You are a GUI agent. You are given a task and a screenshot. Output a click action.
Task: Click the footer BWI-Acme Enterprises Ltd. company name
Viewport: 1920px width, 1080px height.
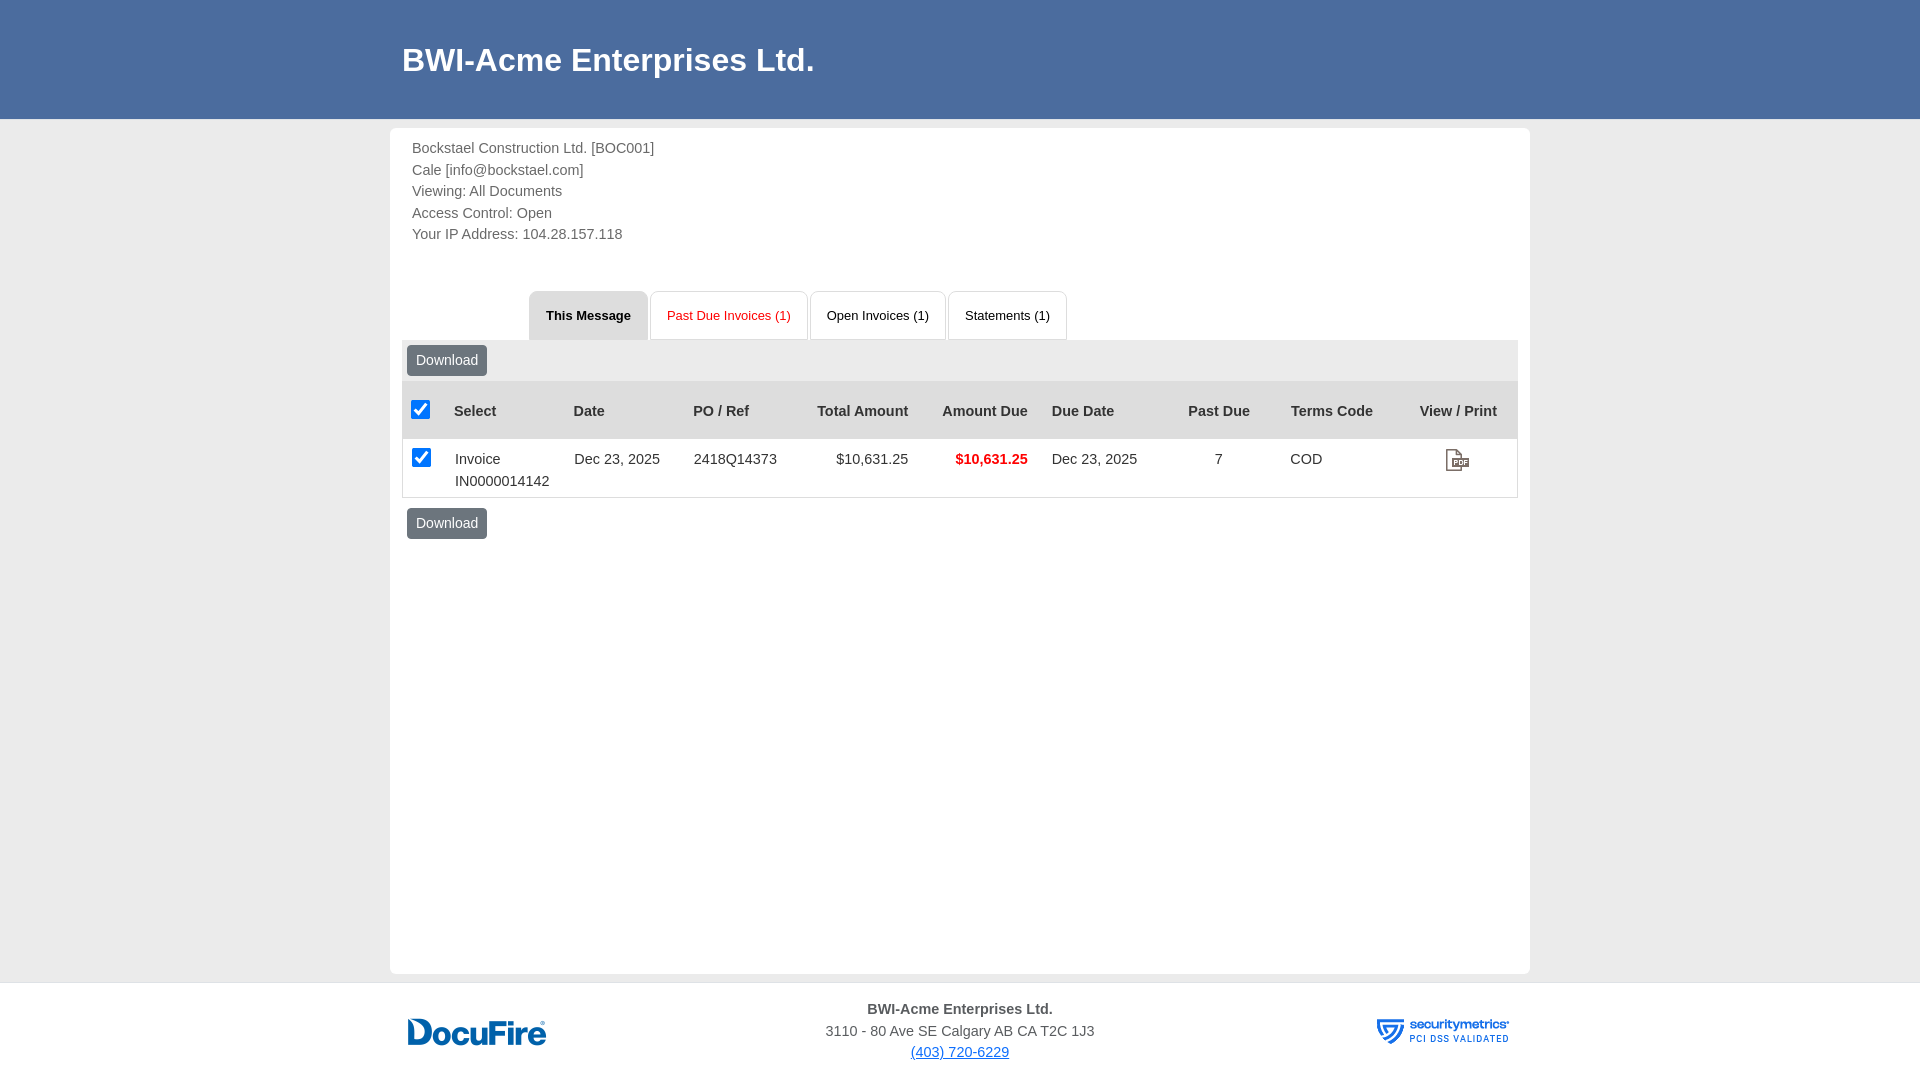960,1010
